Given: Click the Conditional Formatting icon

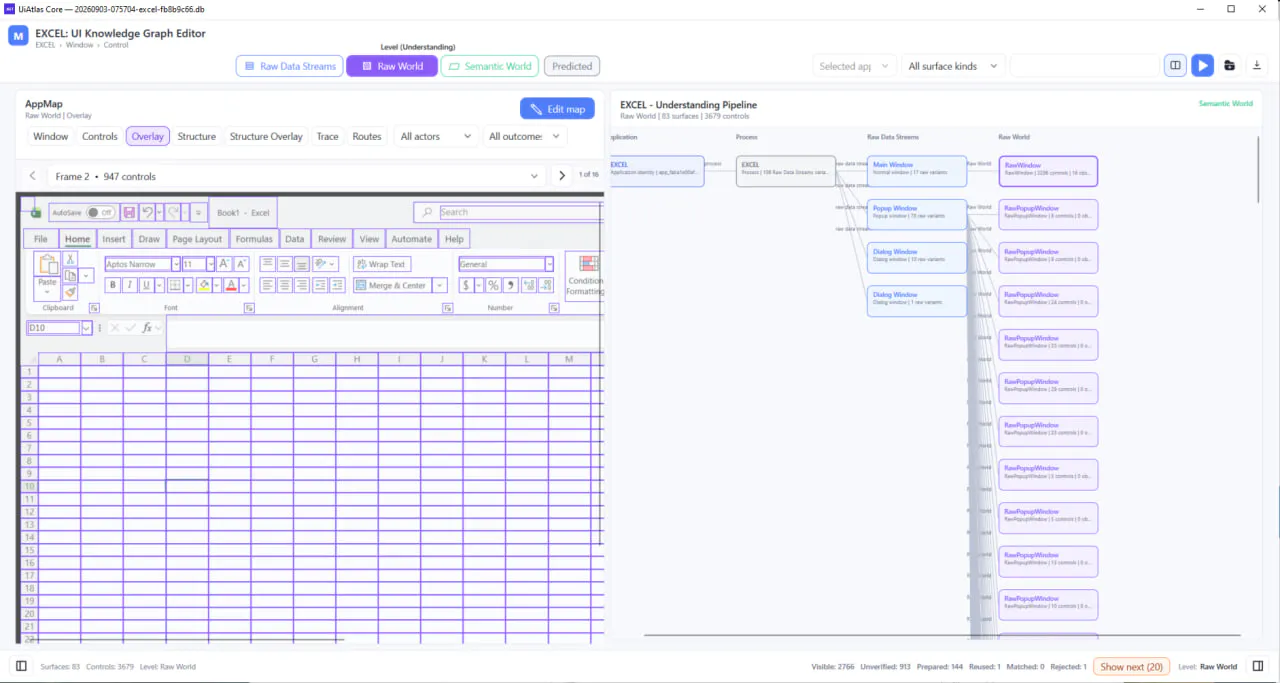Looking at the screenshot, I should tap(589, 264).
